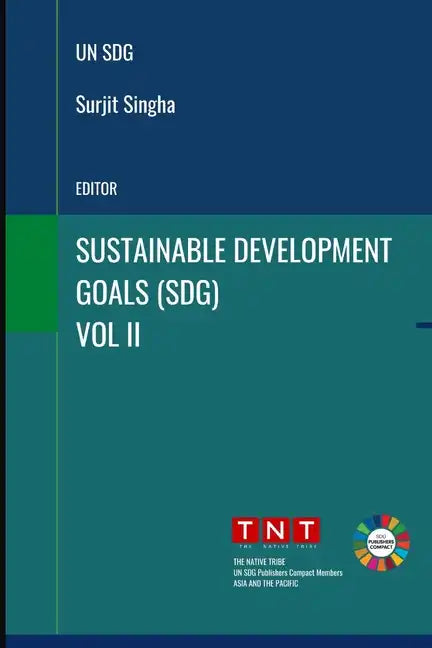Click the 'UN SDG' text

click(x=104, y=53)
